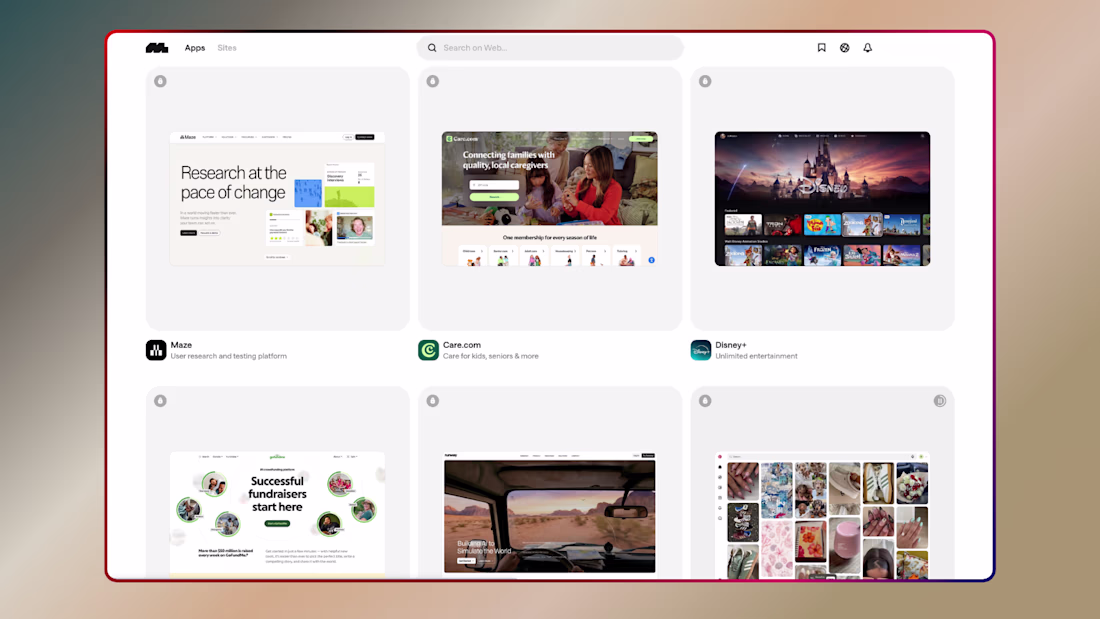Open the Maze website preview thumbnail

tap(277, 199)
